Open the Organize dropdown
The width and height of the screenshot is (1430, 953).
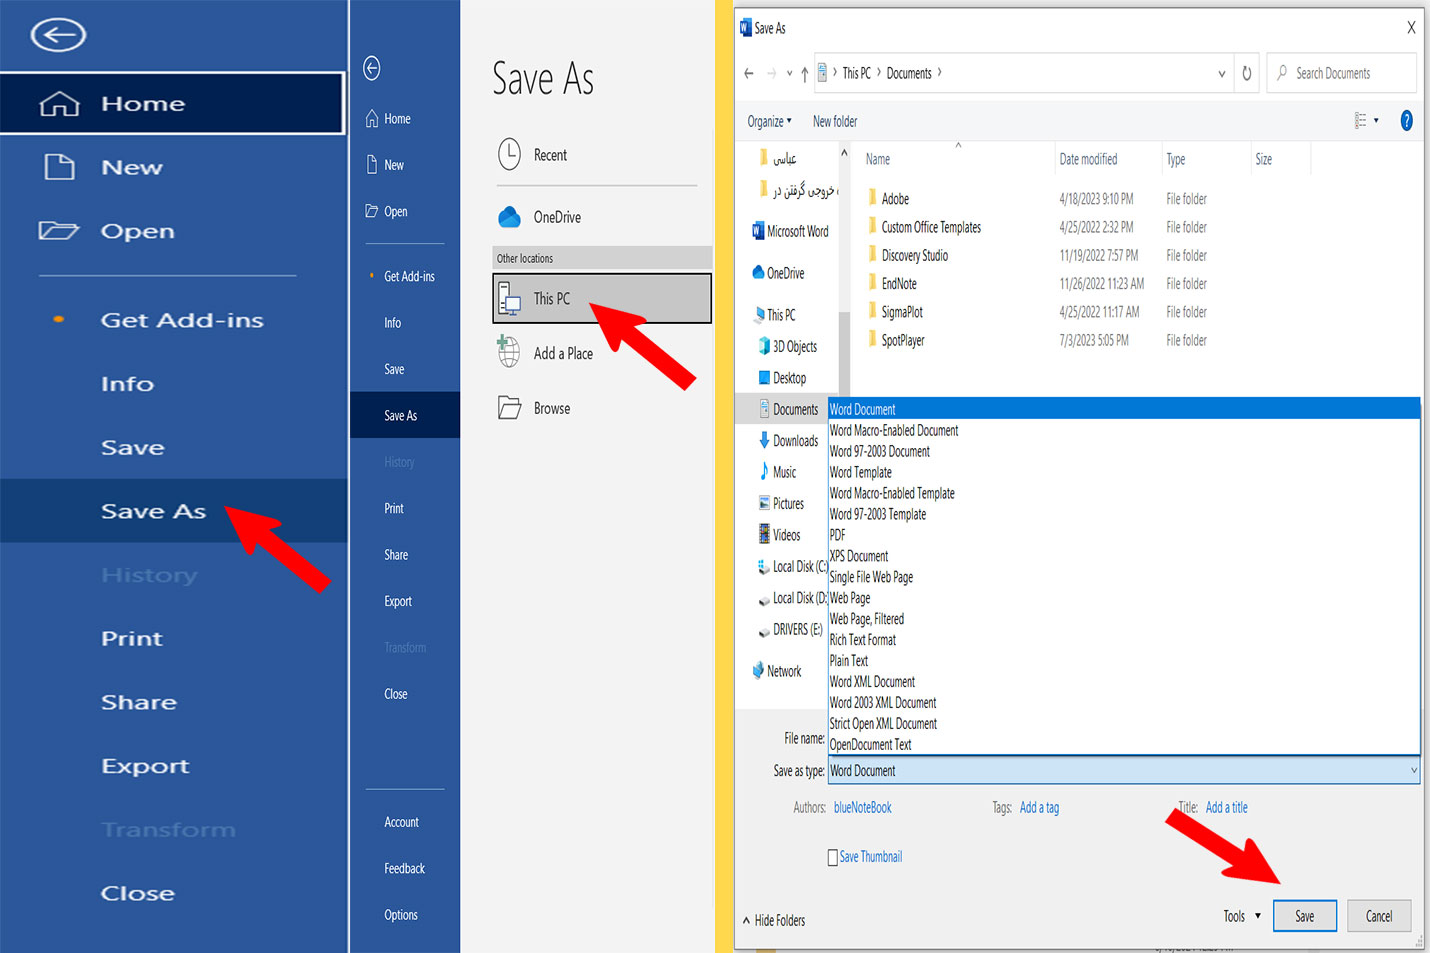(x=769, y=121)
